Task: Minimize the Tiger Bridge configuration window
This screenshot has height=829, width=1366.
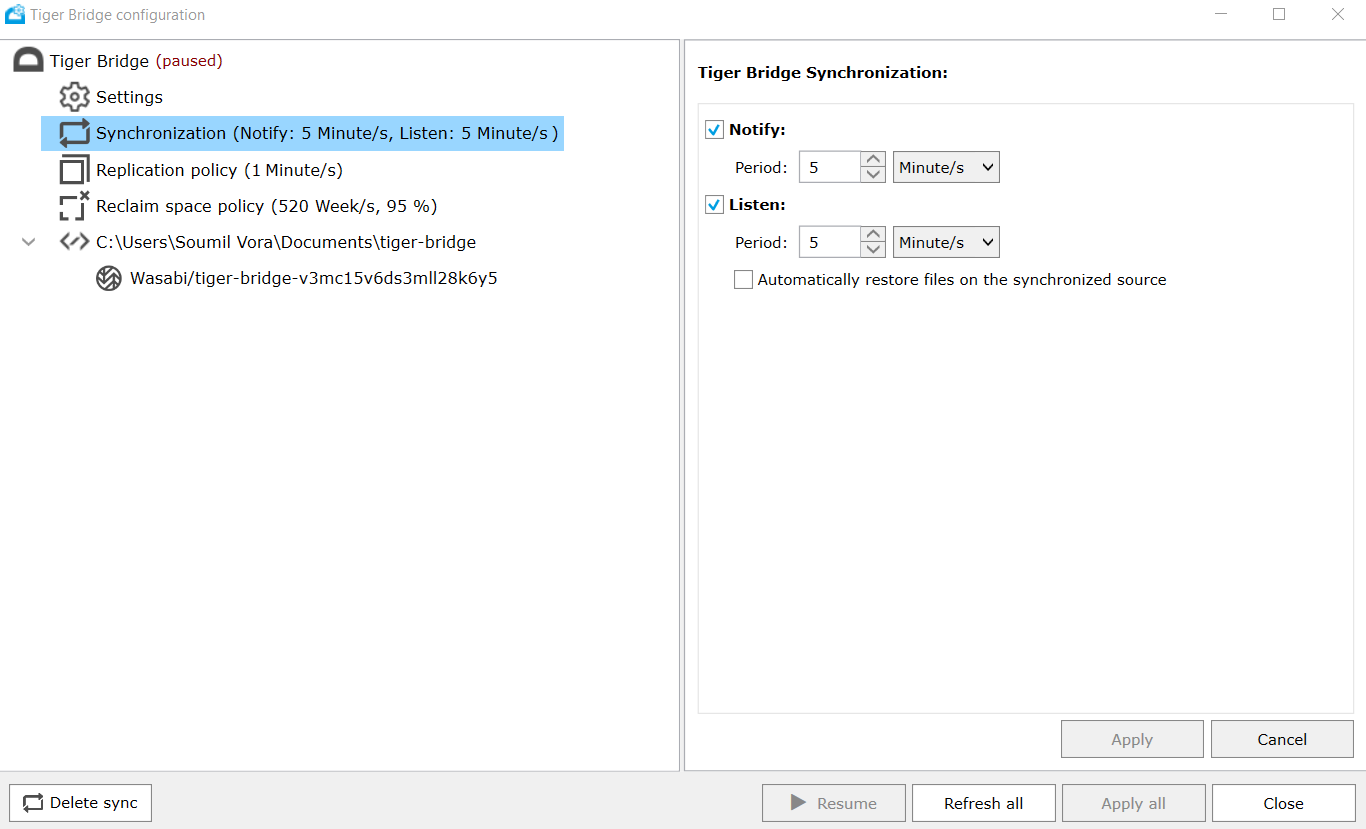Action: pos(1222,14)
